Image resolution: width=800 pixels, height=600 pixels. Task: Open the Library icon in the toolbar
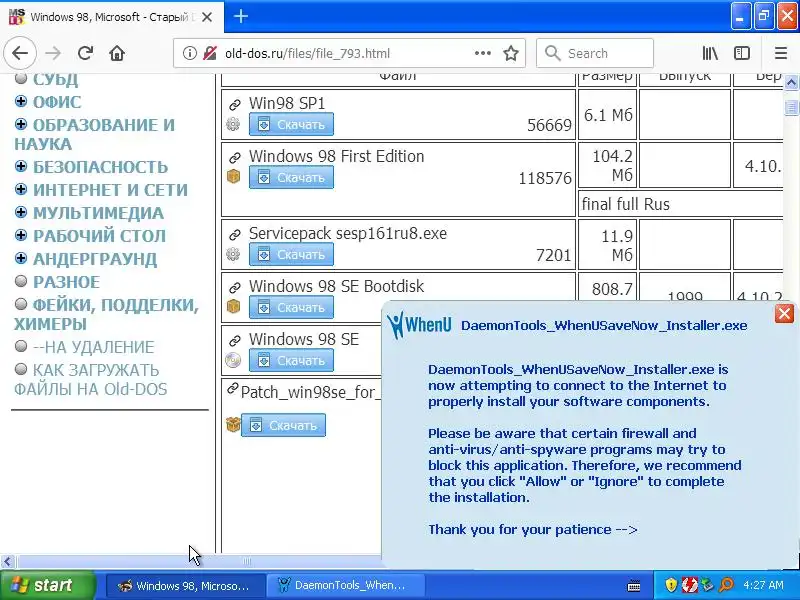pos(710,53)
